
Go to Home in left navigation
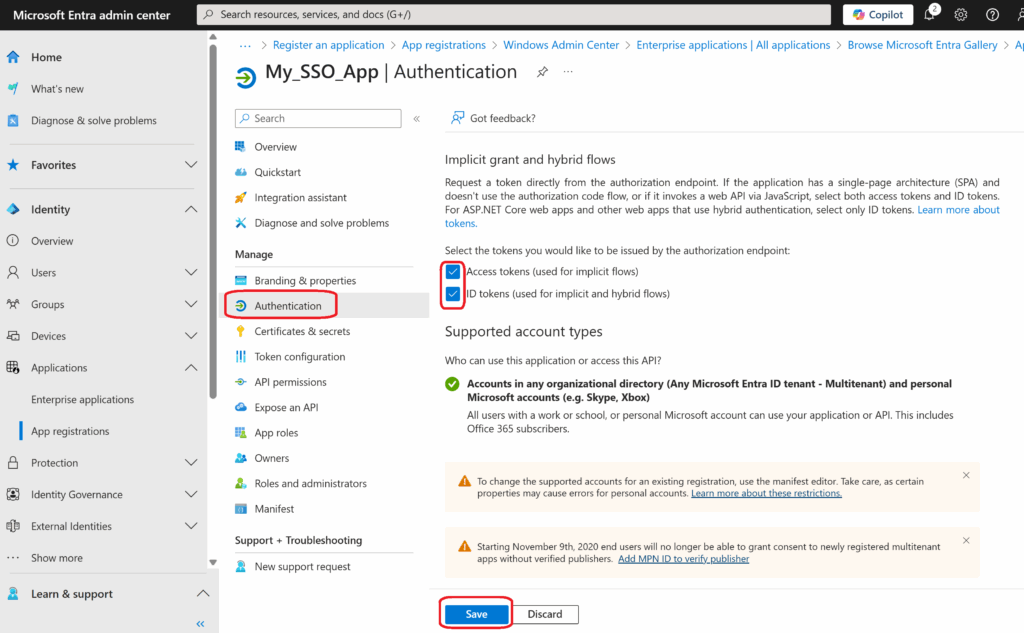pyautogui.click(x=46, y=57)
